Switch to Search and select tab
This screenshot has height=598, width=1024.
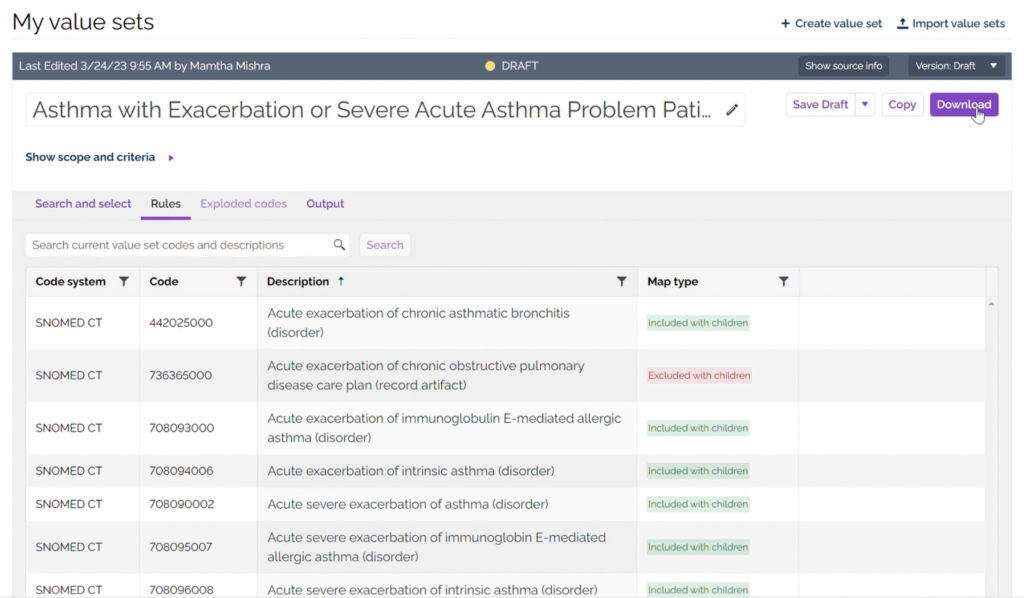pyautogui.click(x=83, y=204)
